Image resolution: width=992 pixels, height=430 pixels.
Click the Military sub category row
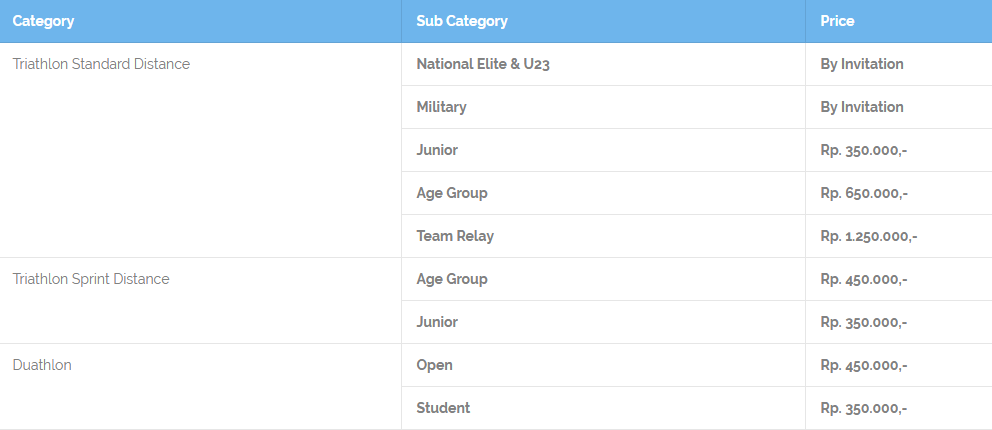point(604,107)
